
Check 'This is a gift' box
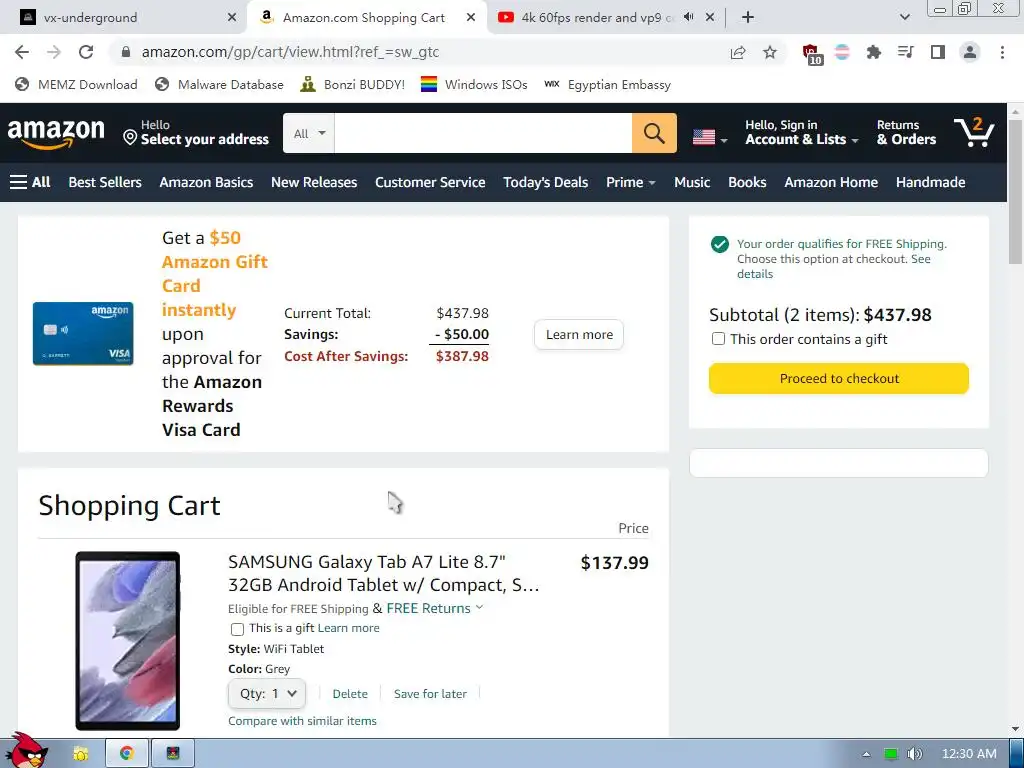237,629
